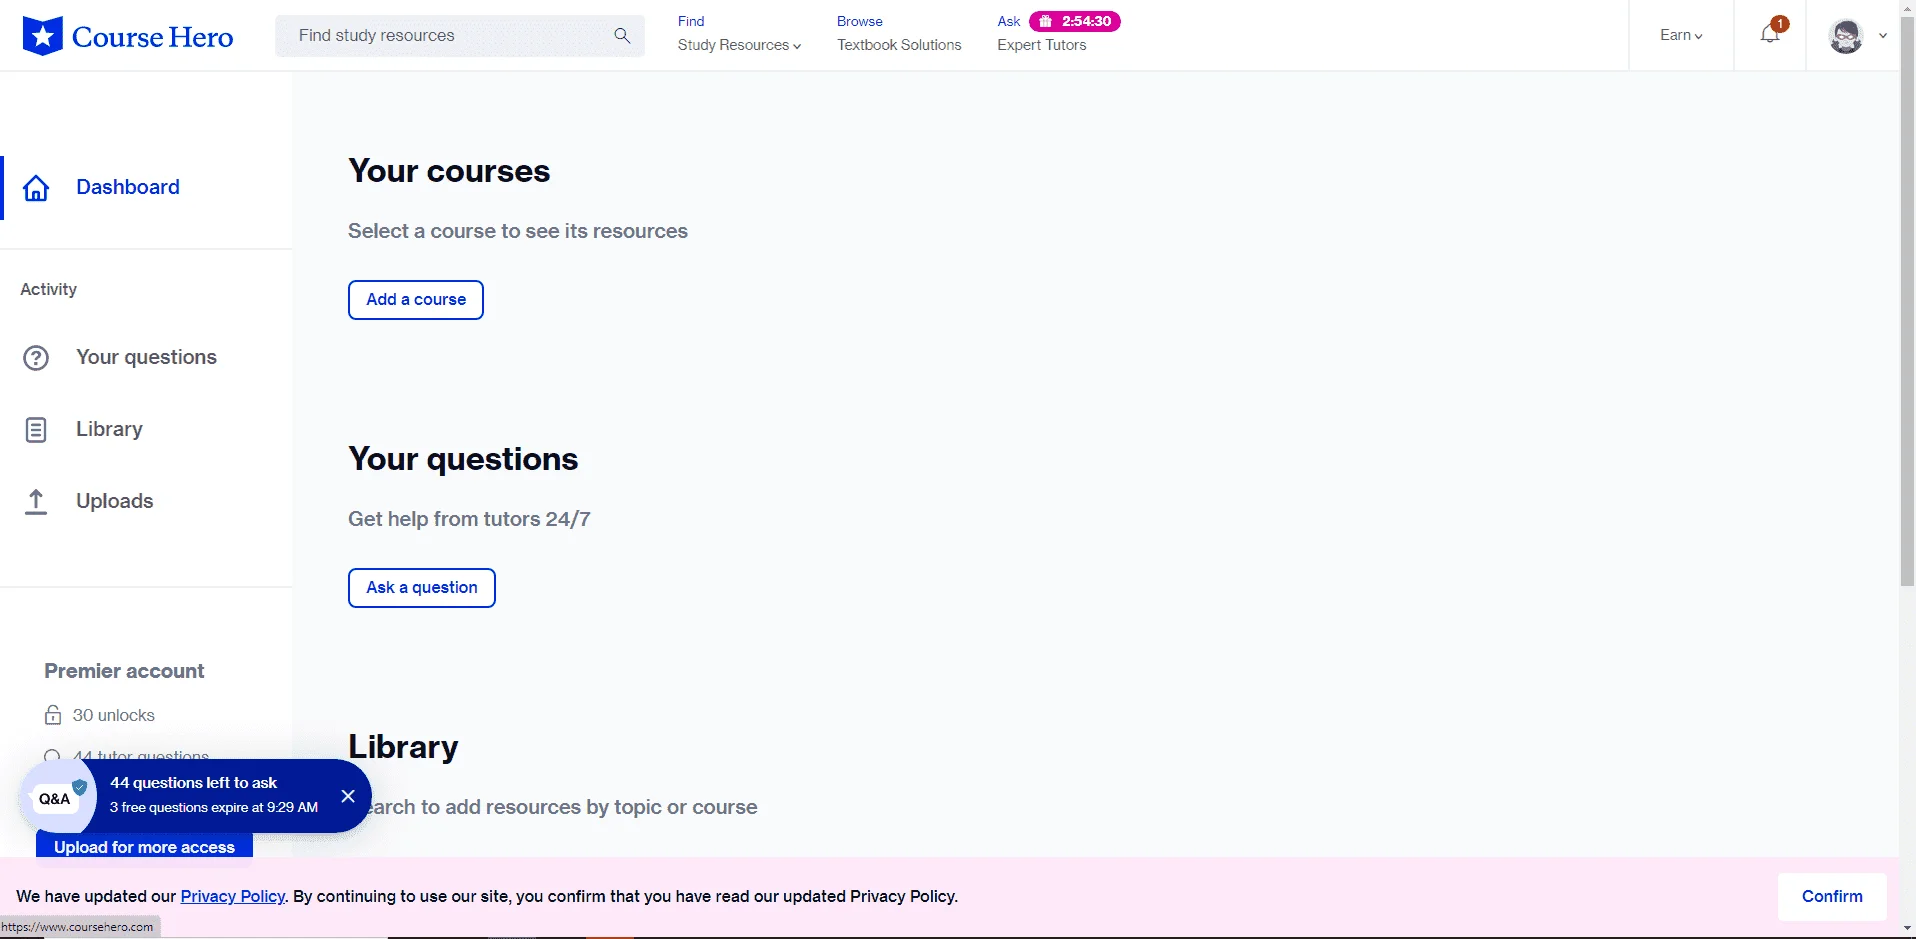Image resolution: width=1916 pixels, height=939 pixels.
Task: Click 44 questions left to ask
Action: [x=194, y=783]
